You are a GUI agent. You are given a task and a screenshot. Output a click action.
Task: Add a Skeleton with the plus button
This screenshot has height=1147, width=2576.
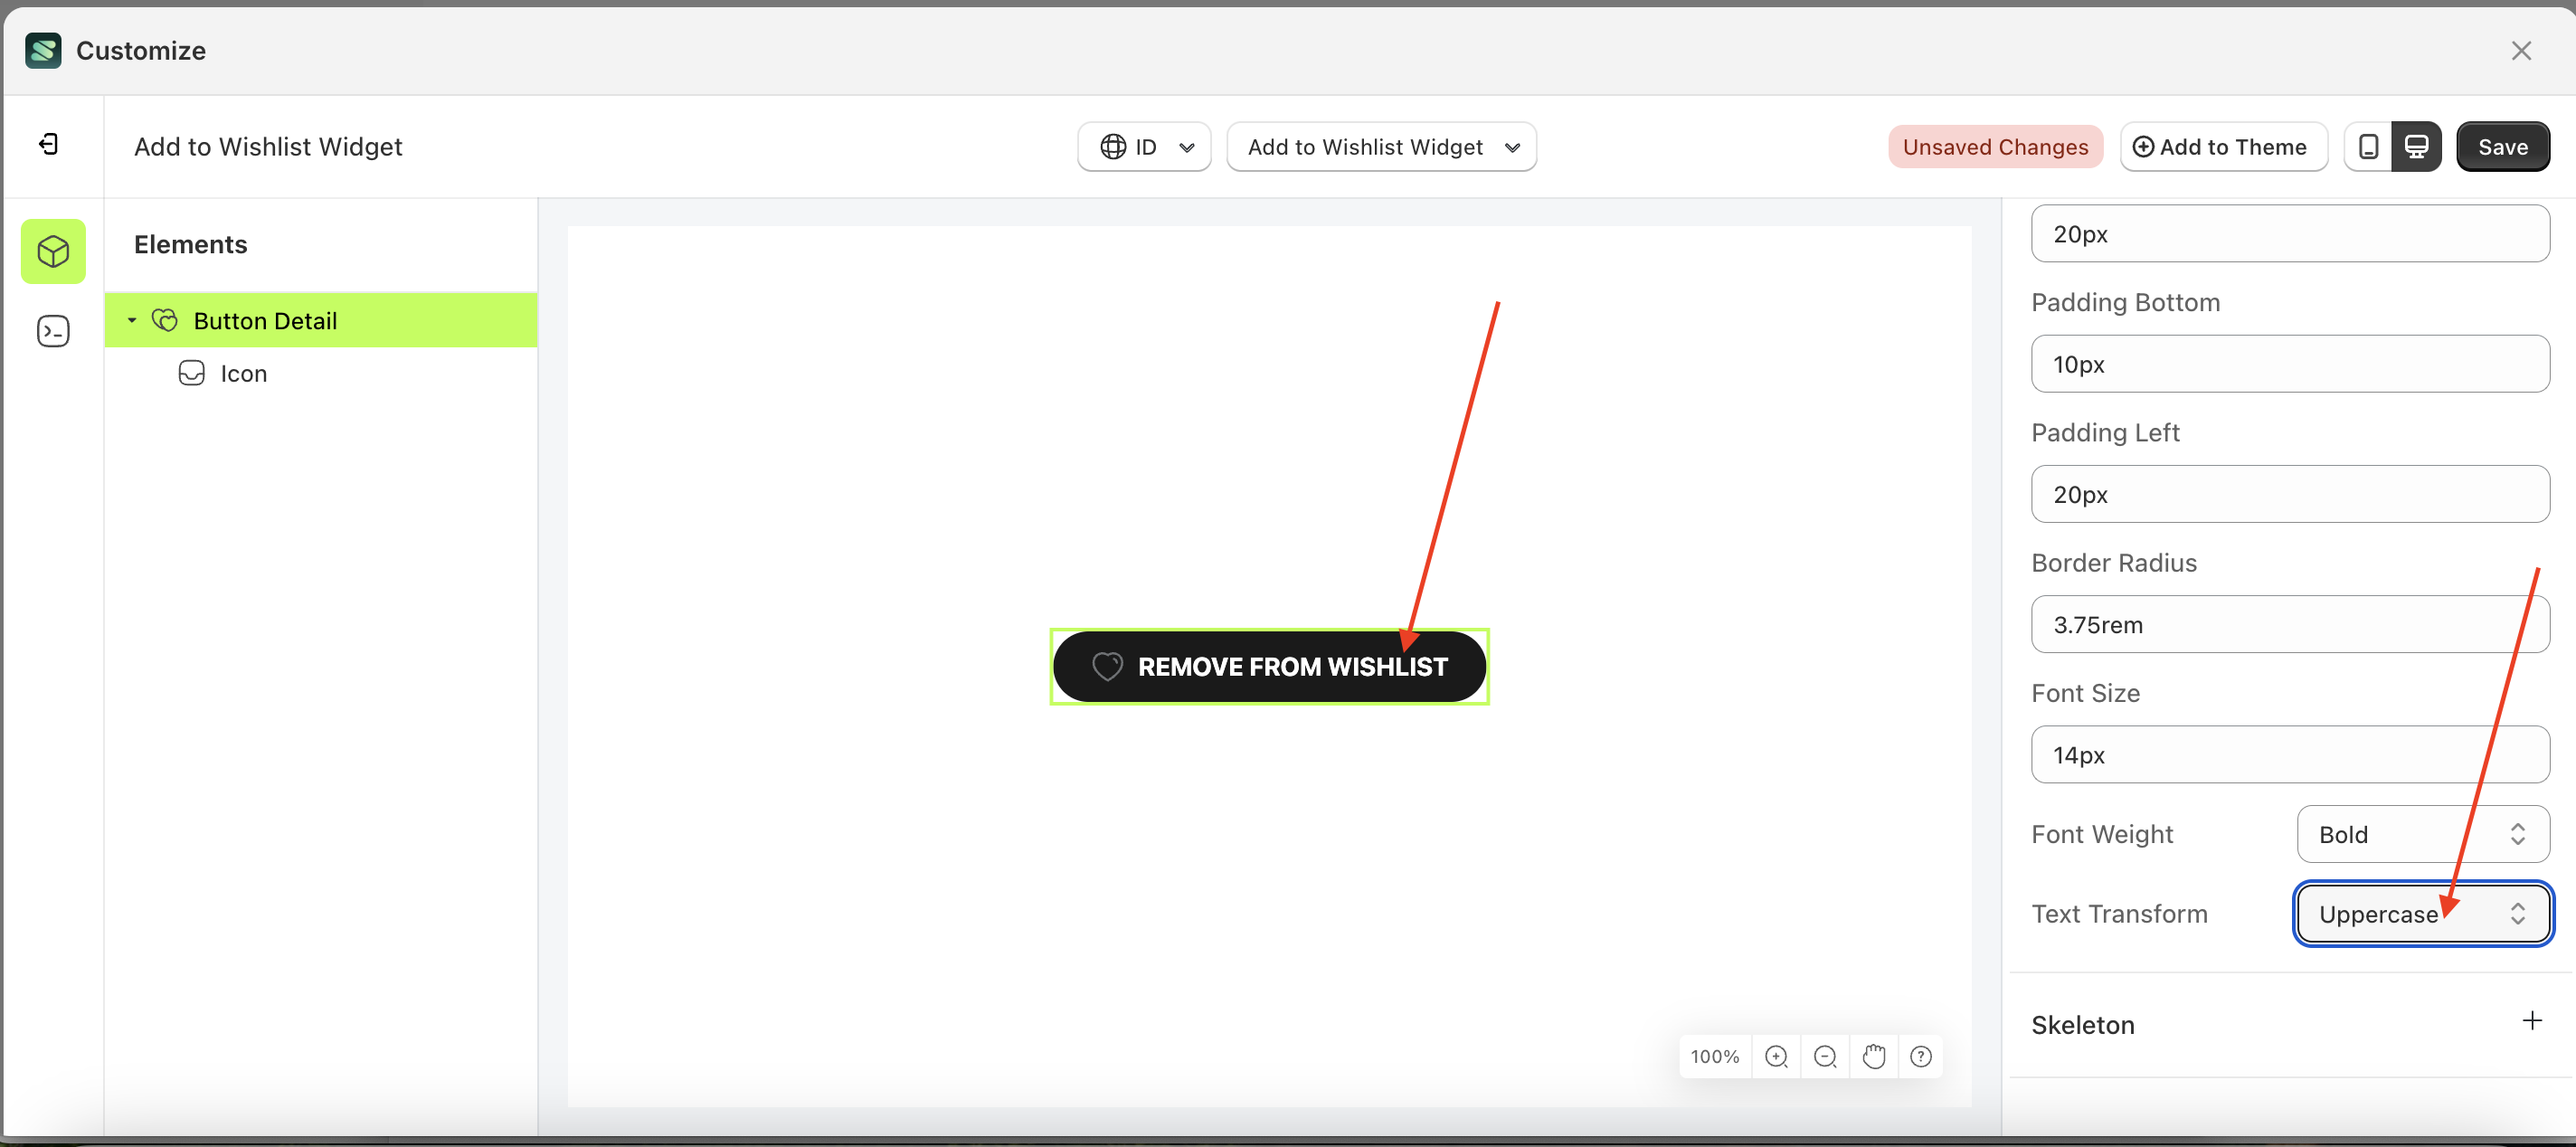click(x=2531, y=1020)
